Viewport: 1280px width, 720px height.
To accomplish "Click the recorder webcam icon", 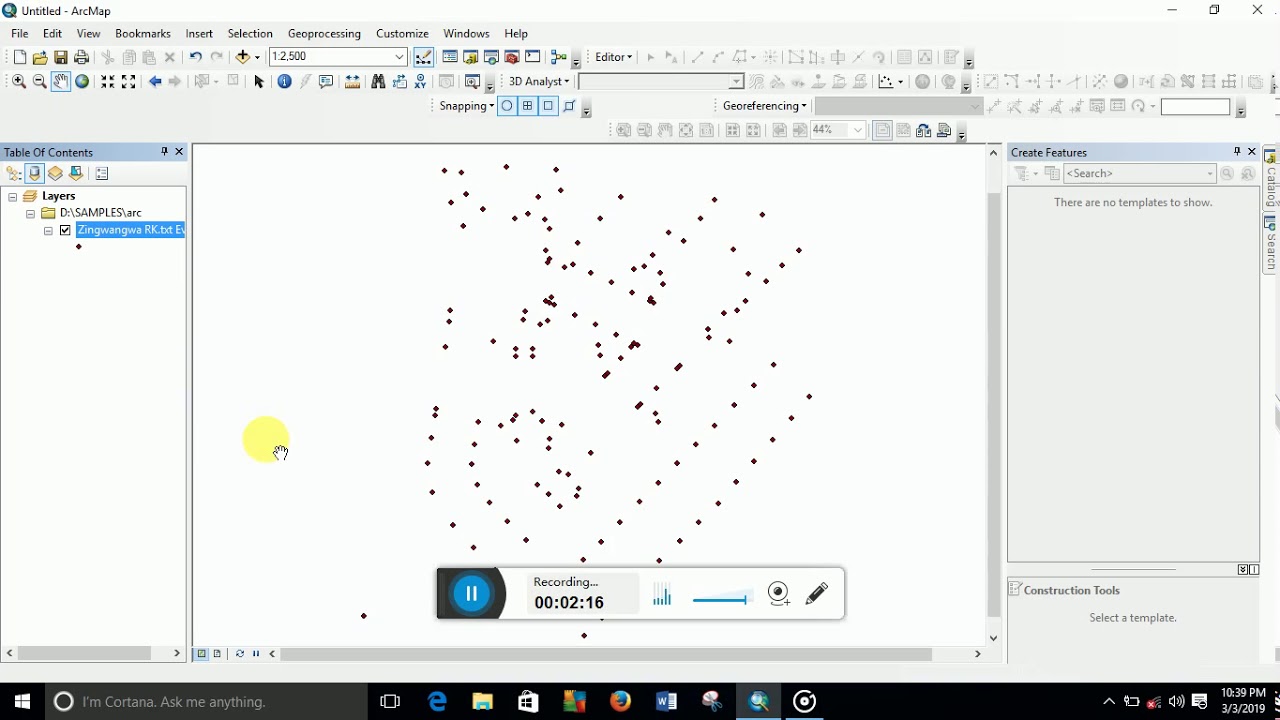I will [779, 594].
